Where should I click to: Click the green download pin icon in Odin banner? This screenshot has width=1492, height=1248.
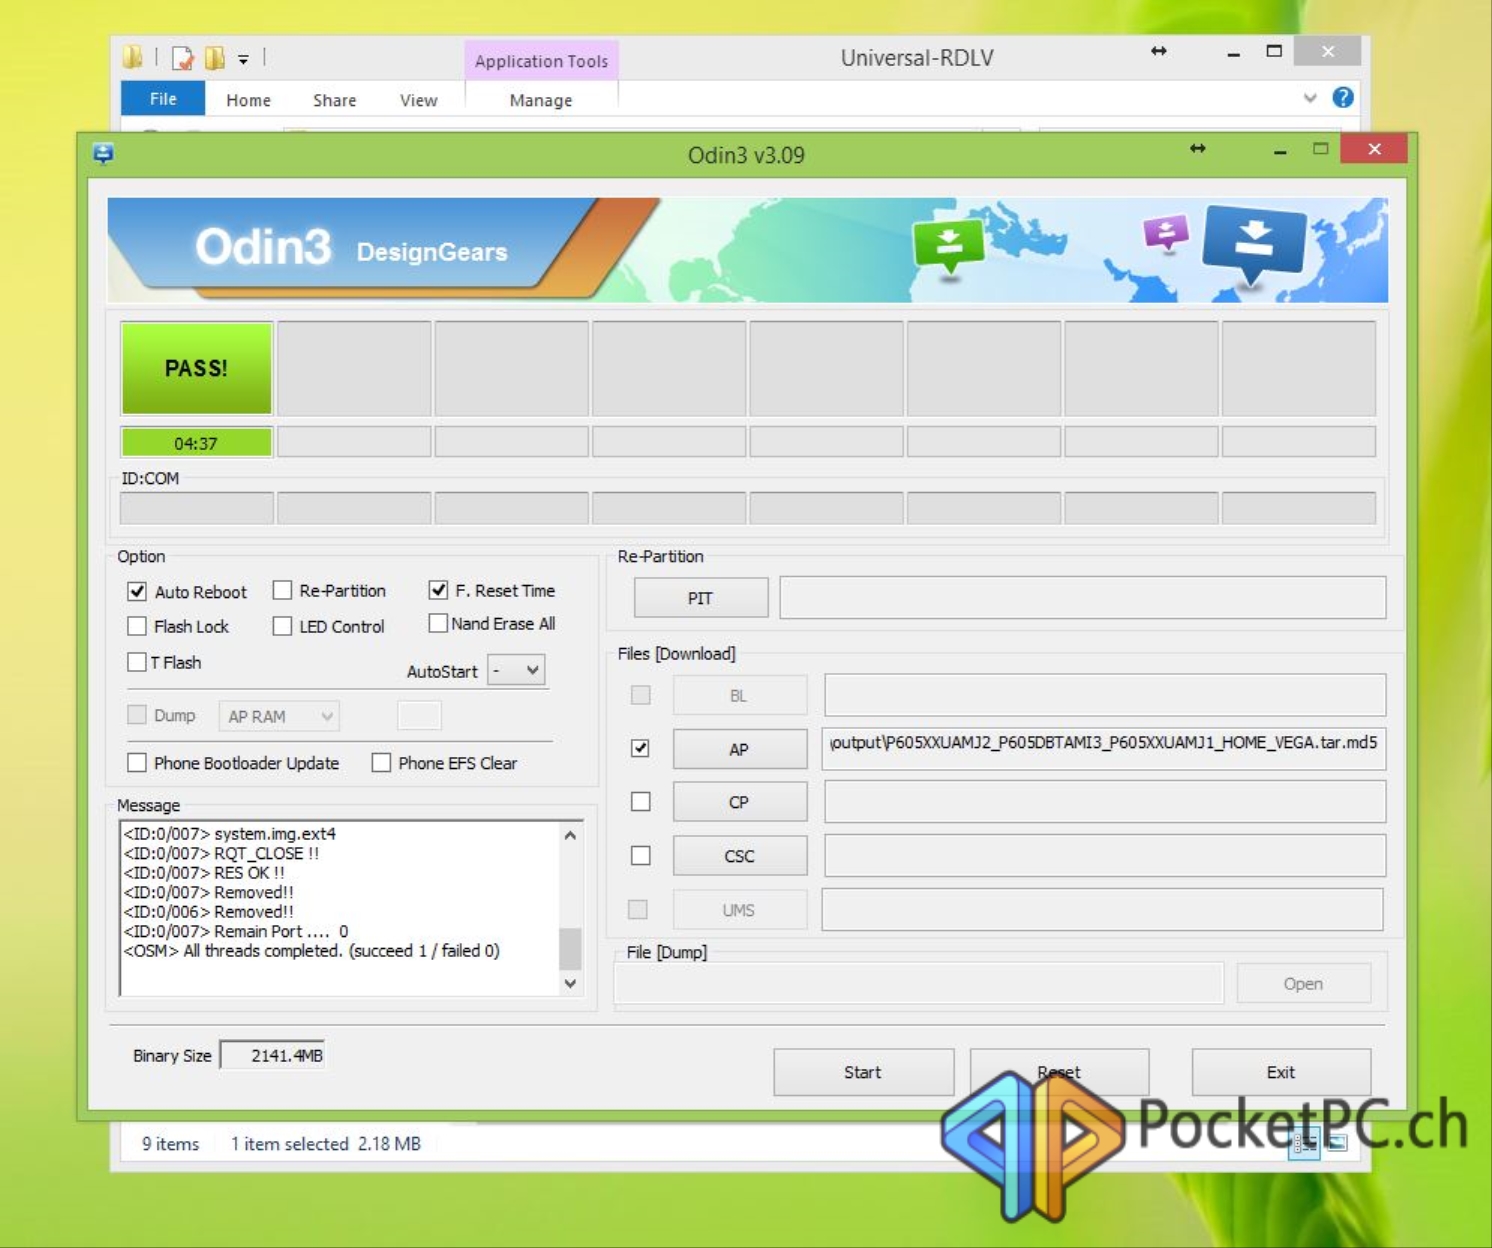(x=948, y=244)
